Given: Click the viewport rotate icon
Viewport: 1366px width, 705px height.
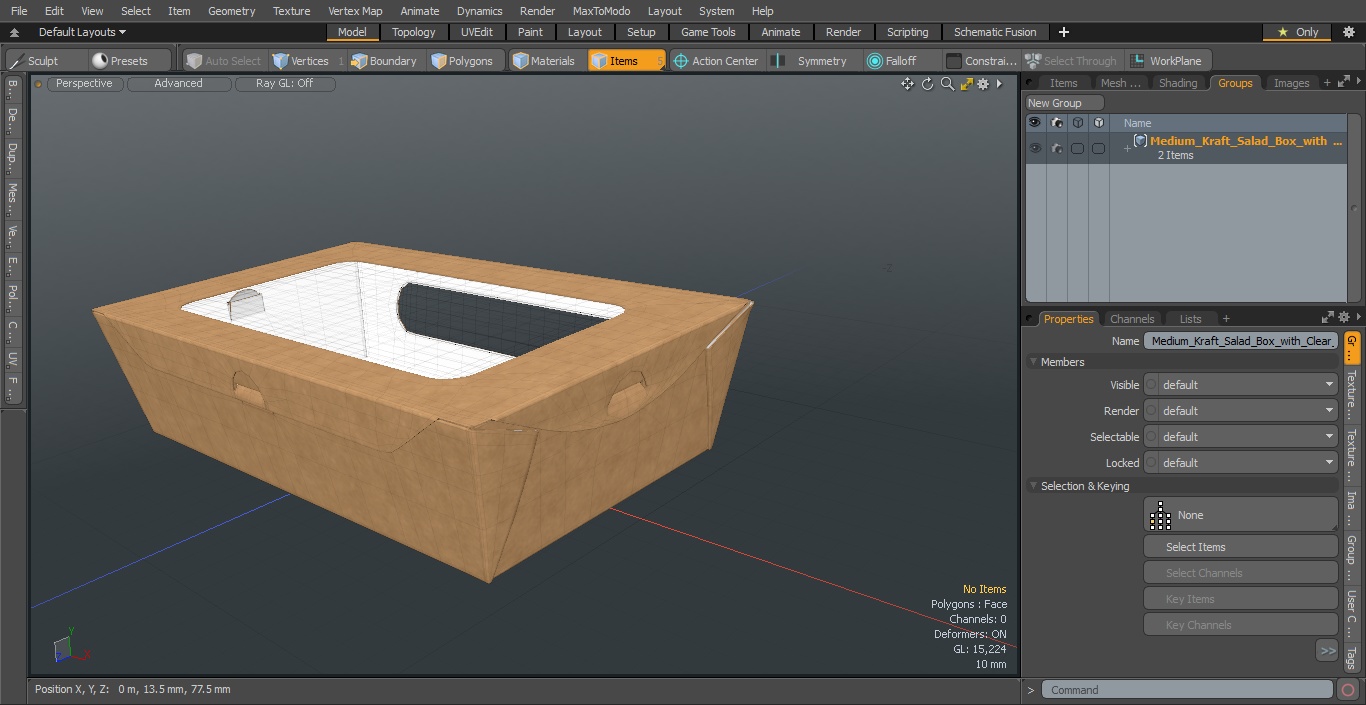Looking at the screenshot, I should click(x=927, y=84).
